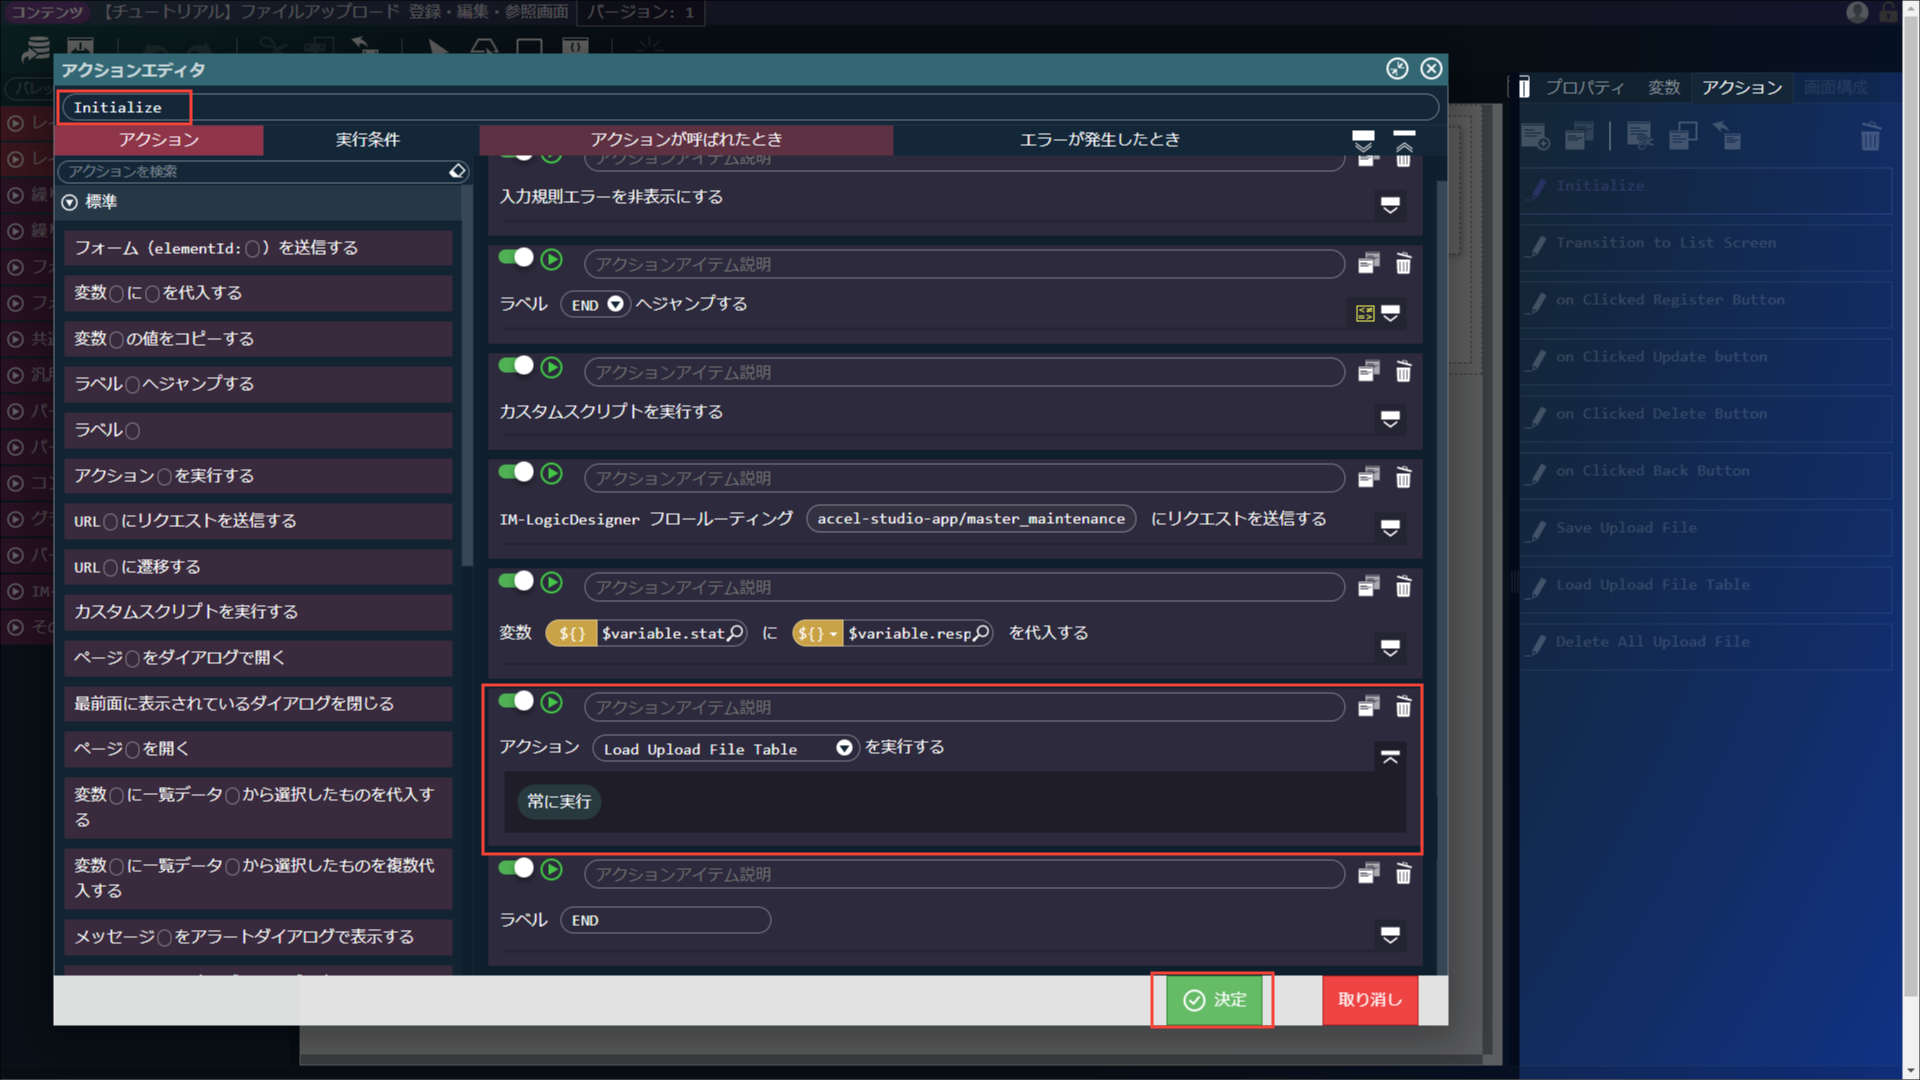Screen dimensions: 1920x1080
Task: Click the 常に実行 condition button
Action: [x=559, y=801]
